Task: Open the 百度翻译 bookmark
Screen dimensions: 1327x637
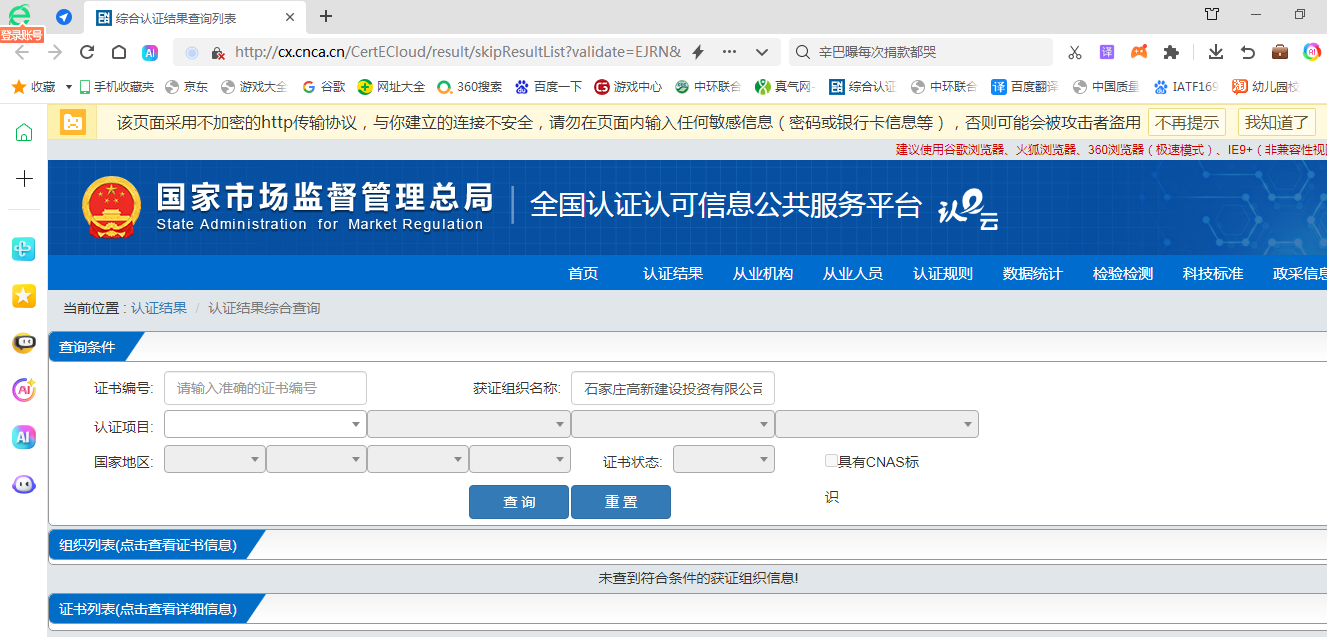Action: pos(1024,87)
